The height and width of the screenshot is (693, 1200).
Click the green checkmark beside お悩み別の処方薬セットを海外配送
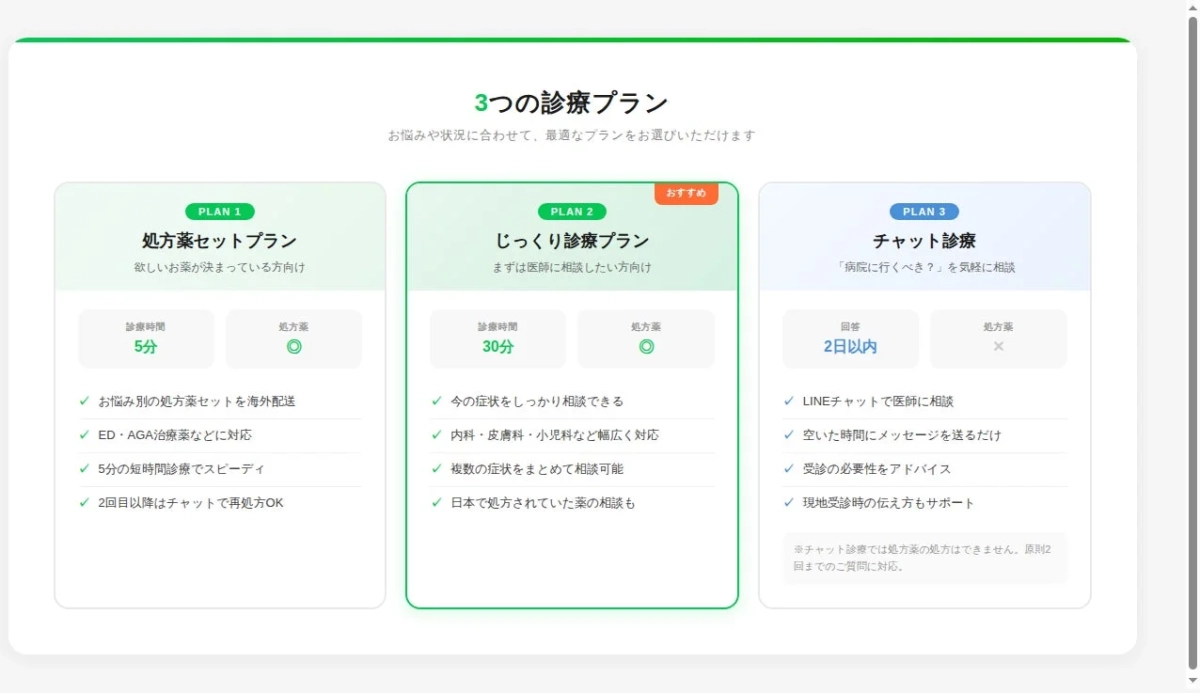pos(84,401)
